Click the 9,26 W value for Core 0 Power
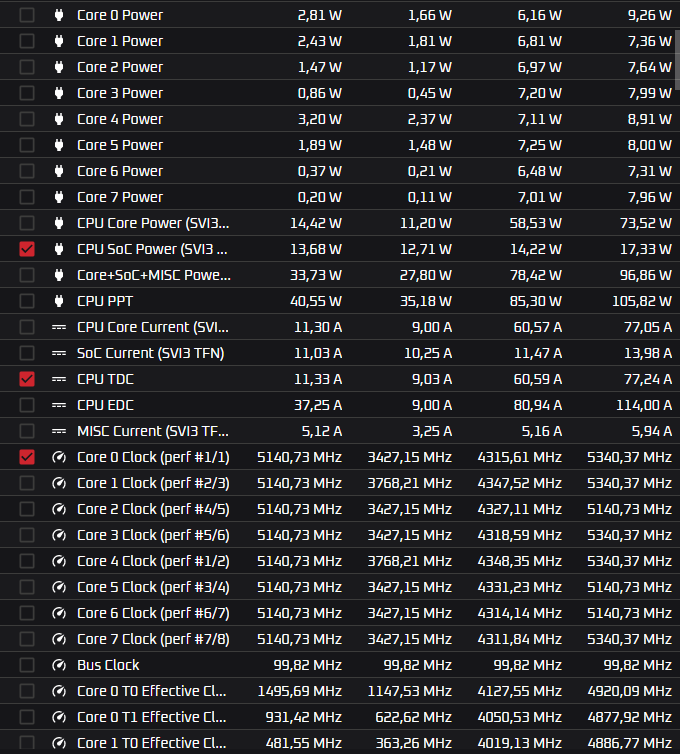This screenshot has width=680, height=754. tap(649, 15)
